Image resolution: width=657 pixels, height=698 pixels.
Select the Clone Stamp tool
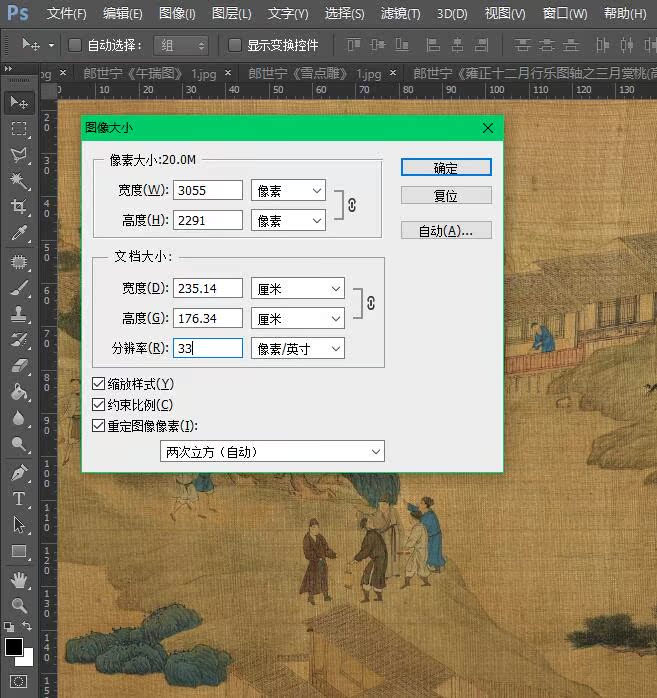(19, 314)
